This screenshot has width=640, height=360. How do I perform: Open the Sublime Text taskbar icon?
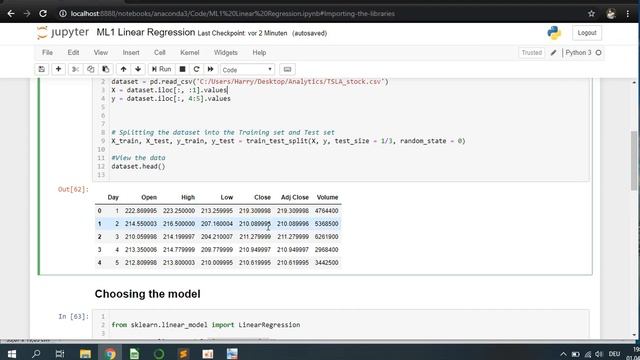183,354
